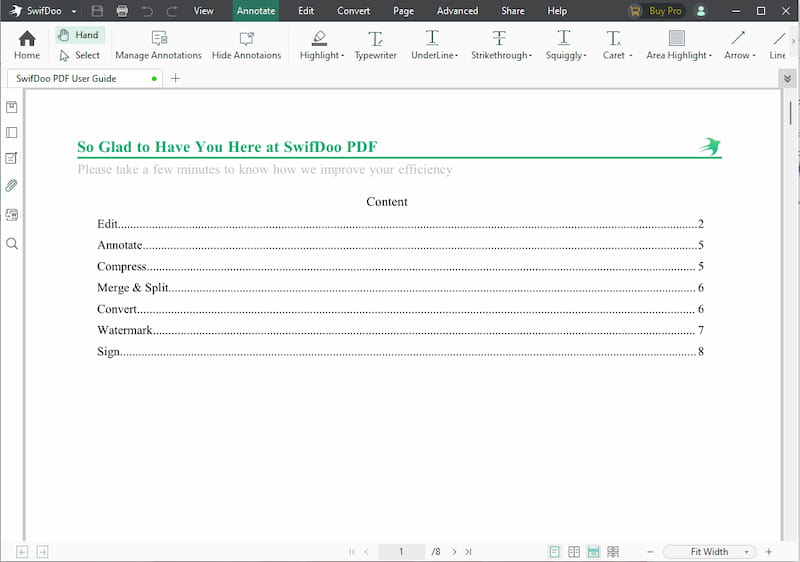Click the Save icon in title bar

coord(97,11)
